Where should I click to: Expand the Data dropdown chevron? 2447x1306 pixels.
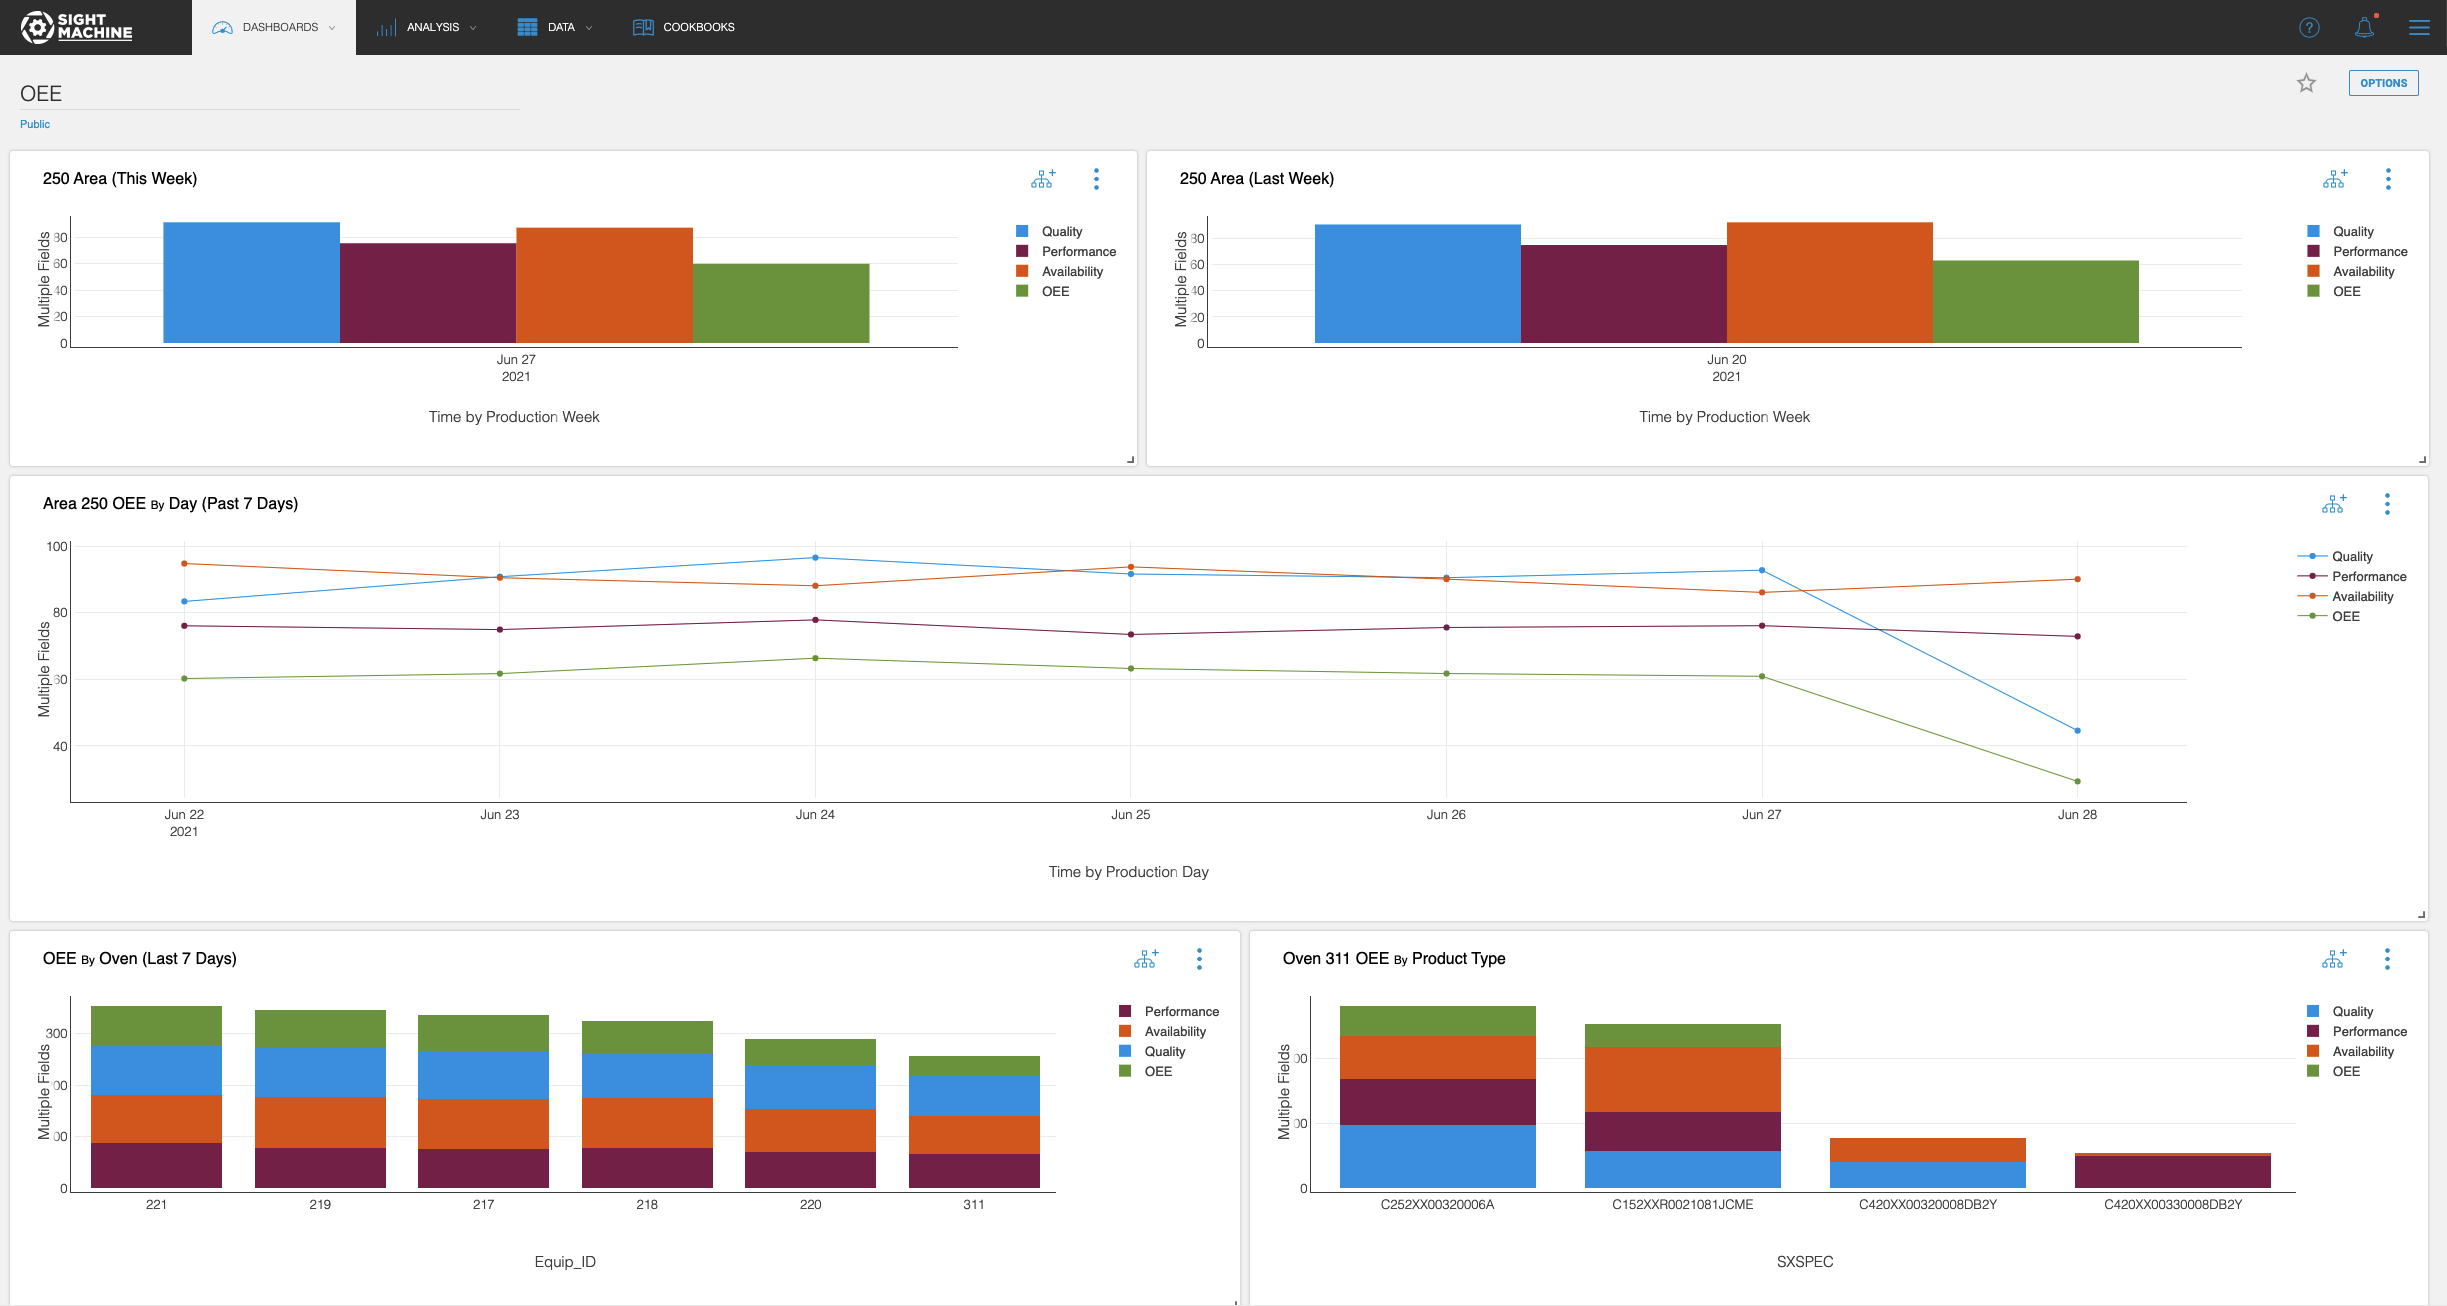point(589,28)
